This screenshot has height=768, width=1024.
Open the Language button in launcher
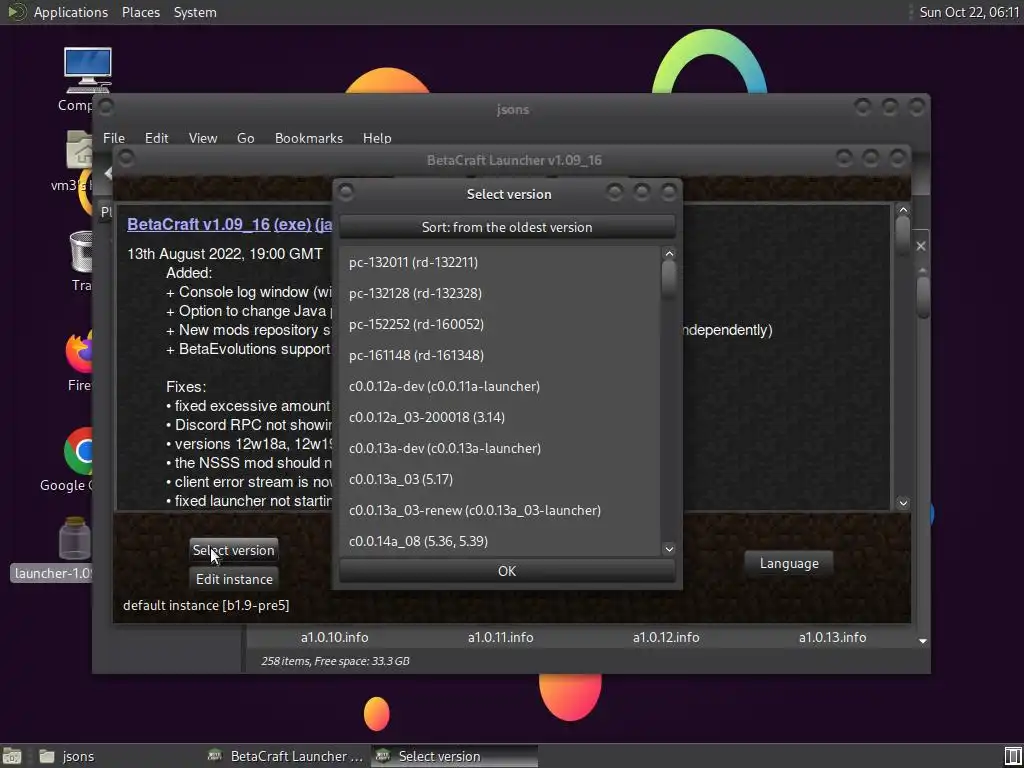click(789, 564)
